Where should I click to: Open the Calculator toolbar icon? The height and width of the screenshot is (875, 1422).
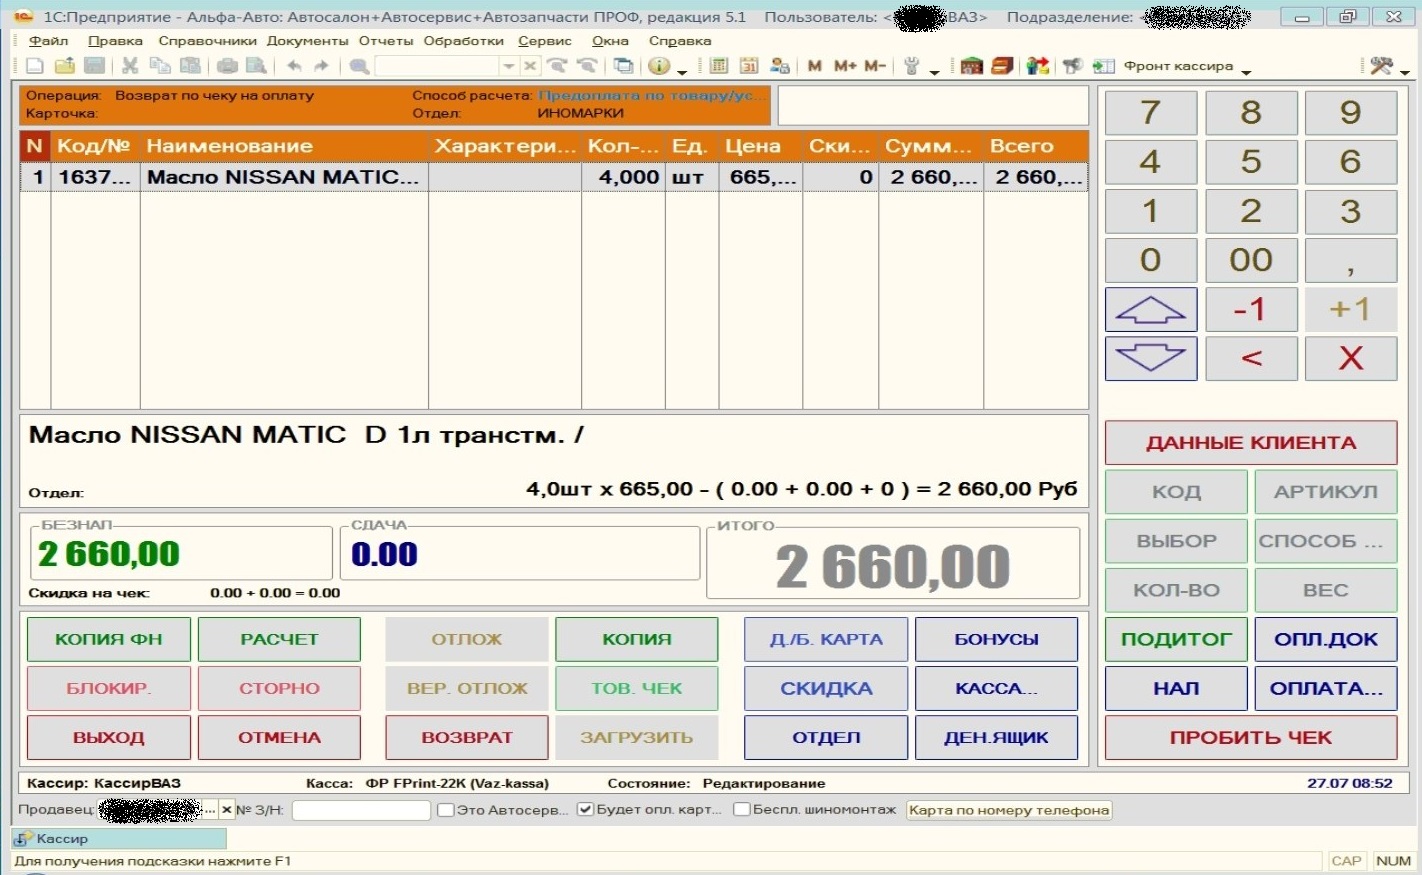[719, 66]
